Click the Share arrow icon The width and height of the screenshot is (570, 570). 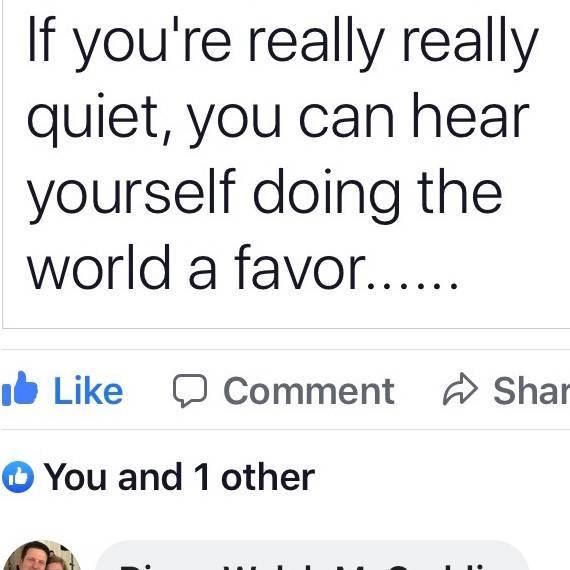click(x=460, y=389)
